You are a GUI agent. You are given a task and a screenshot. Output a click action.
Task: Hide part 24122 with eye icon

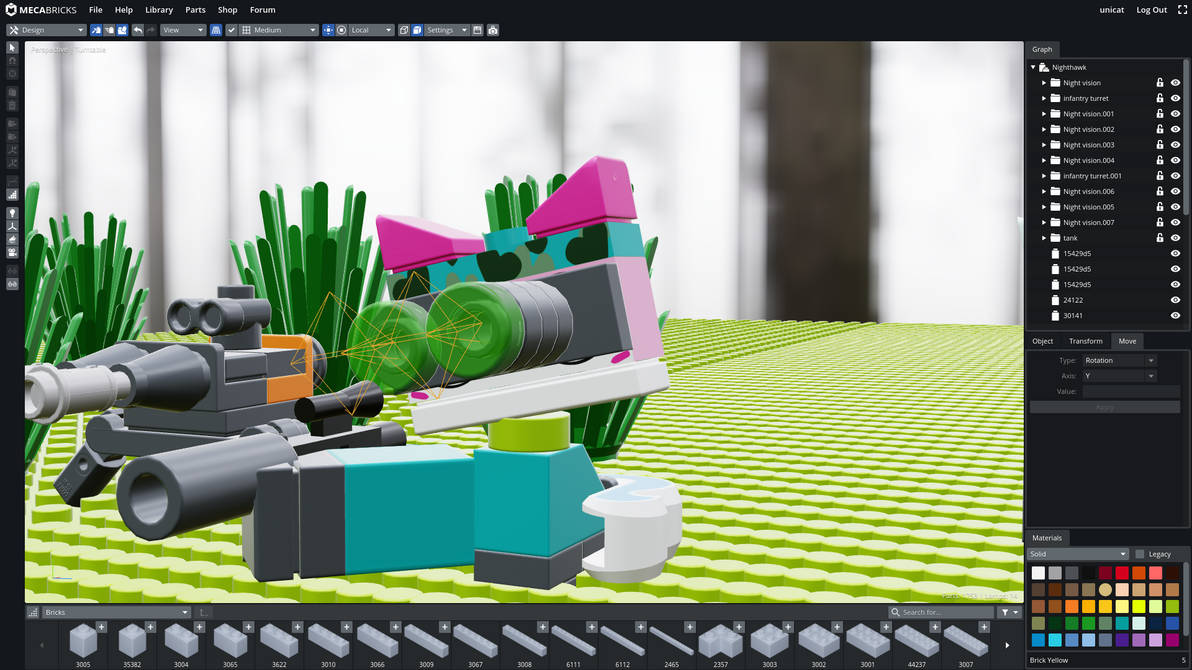[x=1175, y=300]
